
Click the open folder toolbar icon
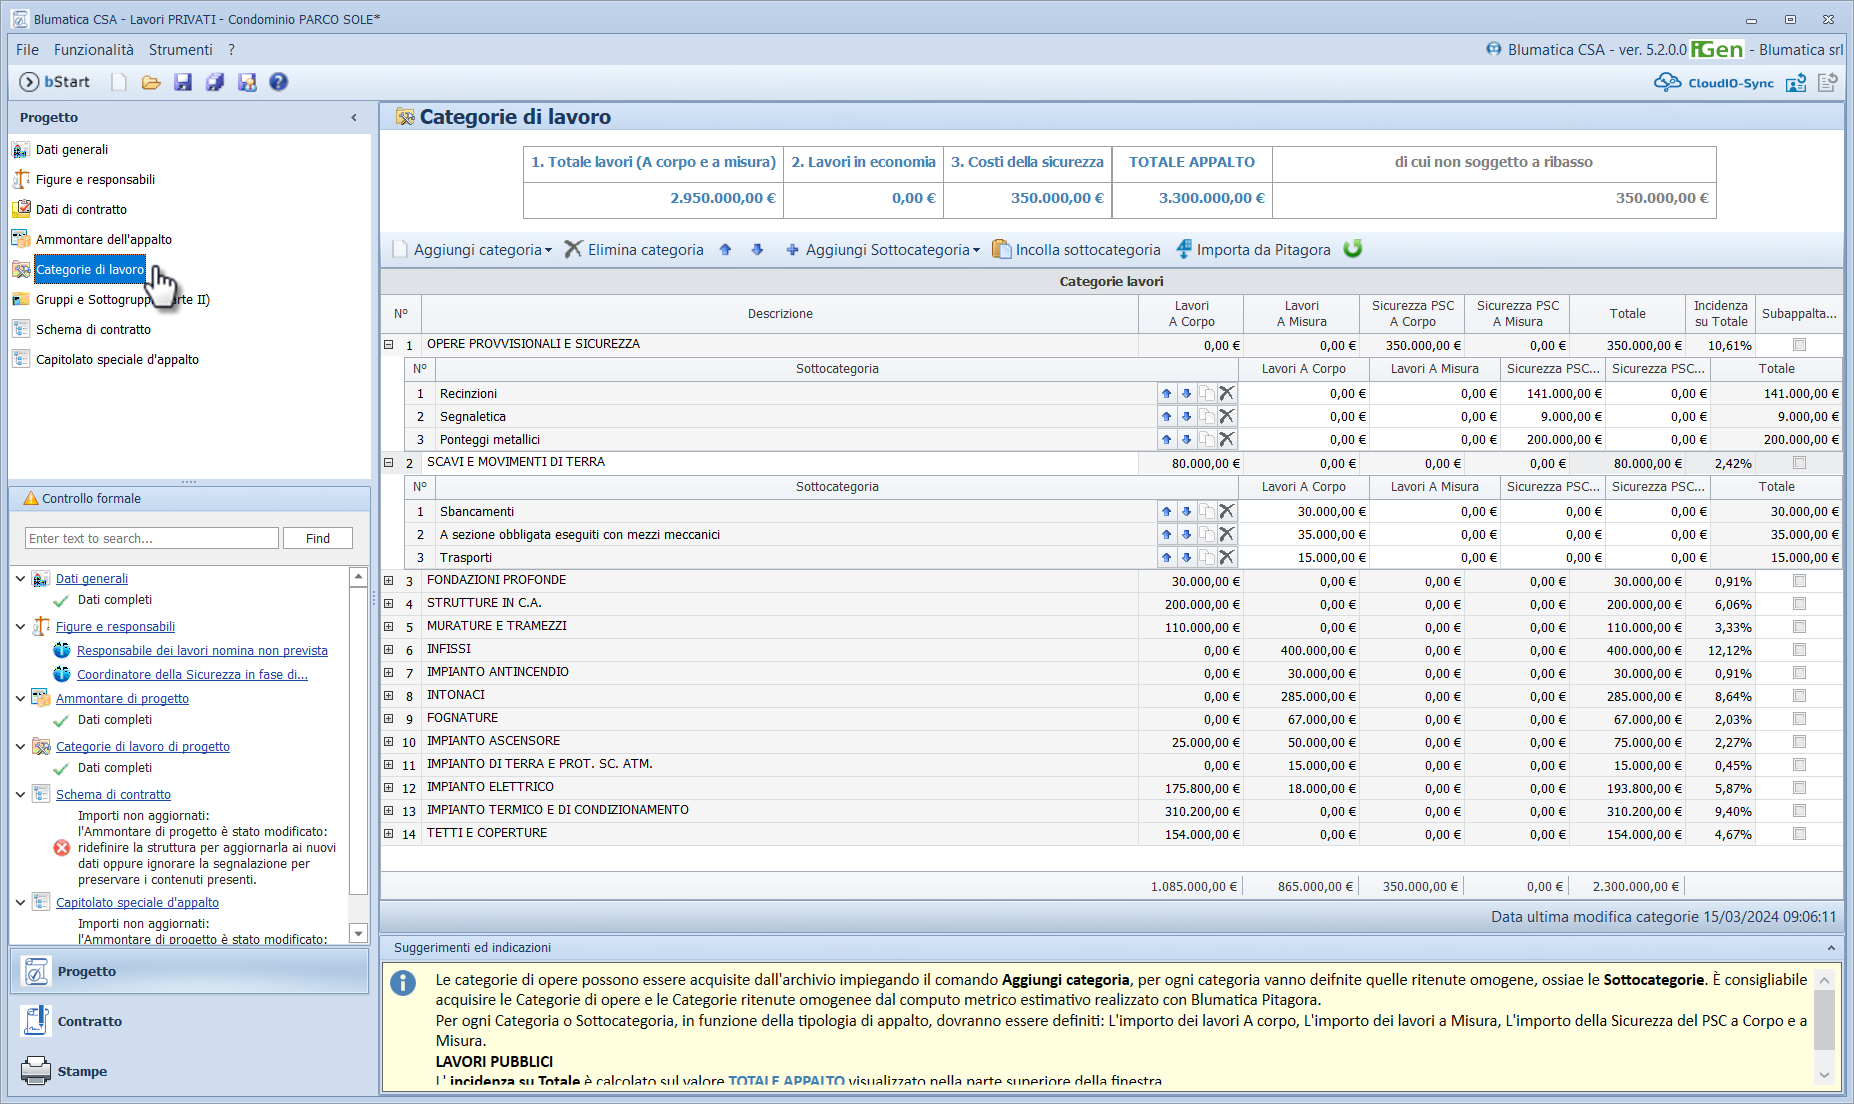(151, 82)
